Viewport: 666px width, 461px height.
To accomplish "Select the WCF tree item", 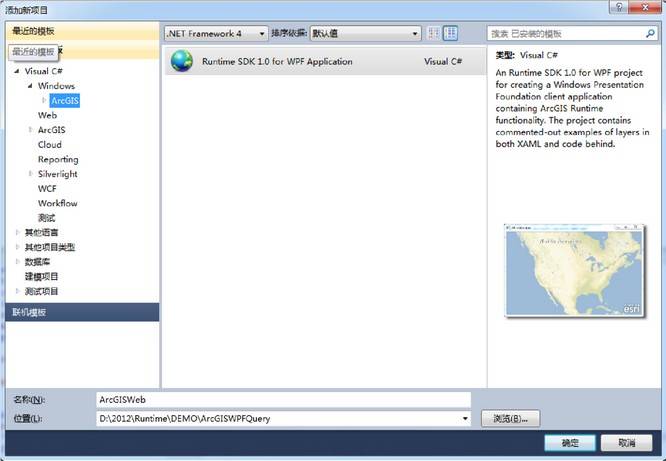I will (47, 189).
